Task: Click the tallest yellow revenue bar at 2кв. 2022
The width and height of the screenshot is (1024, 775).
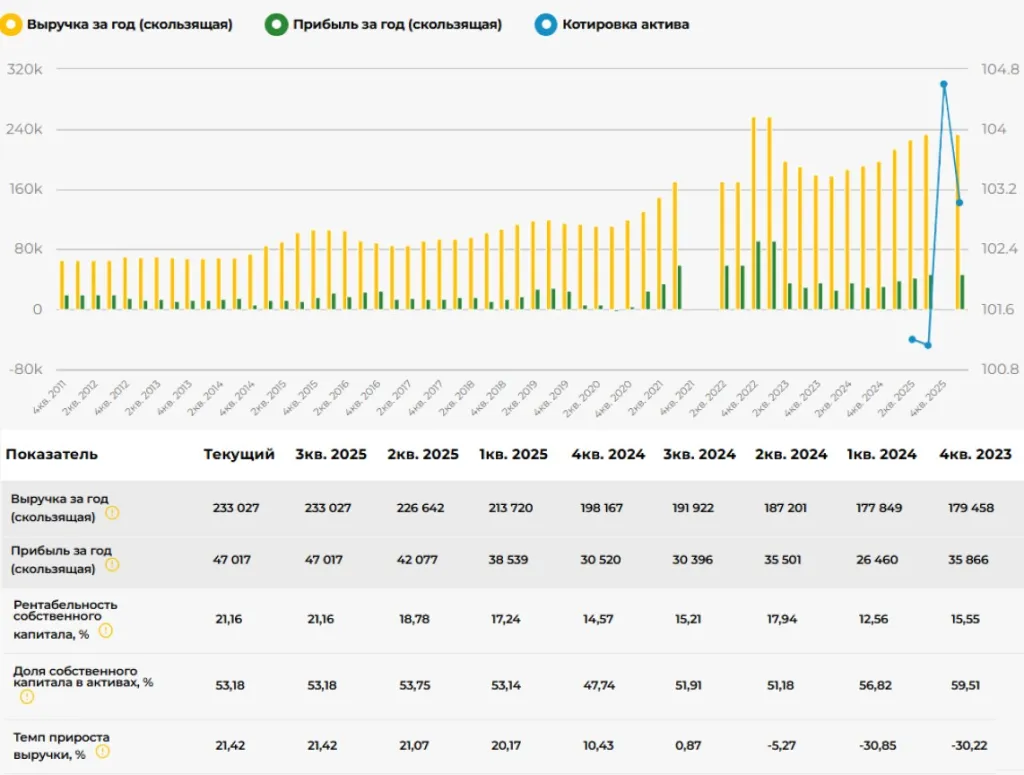Action: point(753,213)
